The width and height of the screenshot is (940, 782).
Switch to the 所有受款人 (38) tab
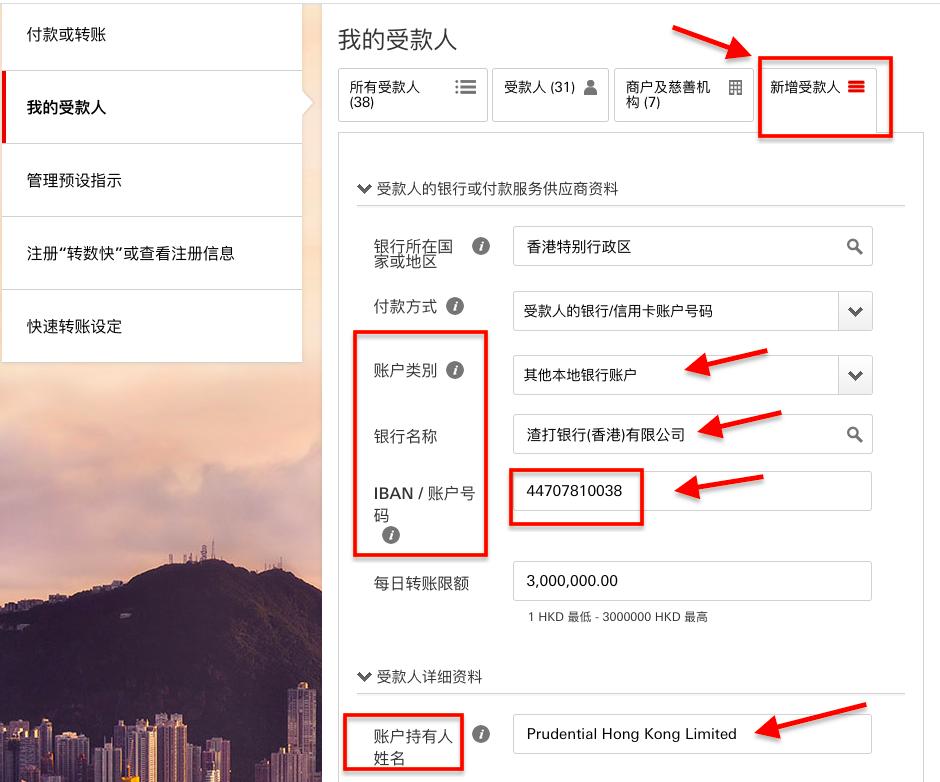410,95
